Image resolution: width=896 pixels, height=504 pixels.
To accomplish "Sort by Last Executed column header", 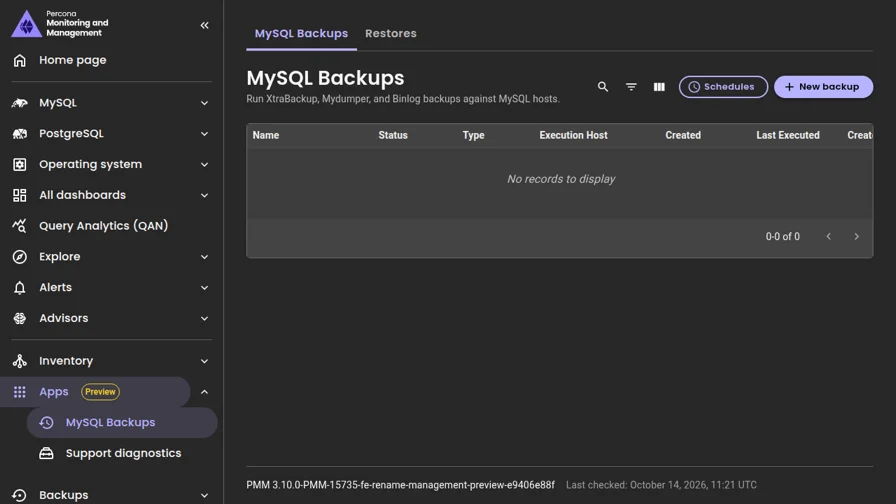I will click(x=787, y=135).
